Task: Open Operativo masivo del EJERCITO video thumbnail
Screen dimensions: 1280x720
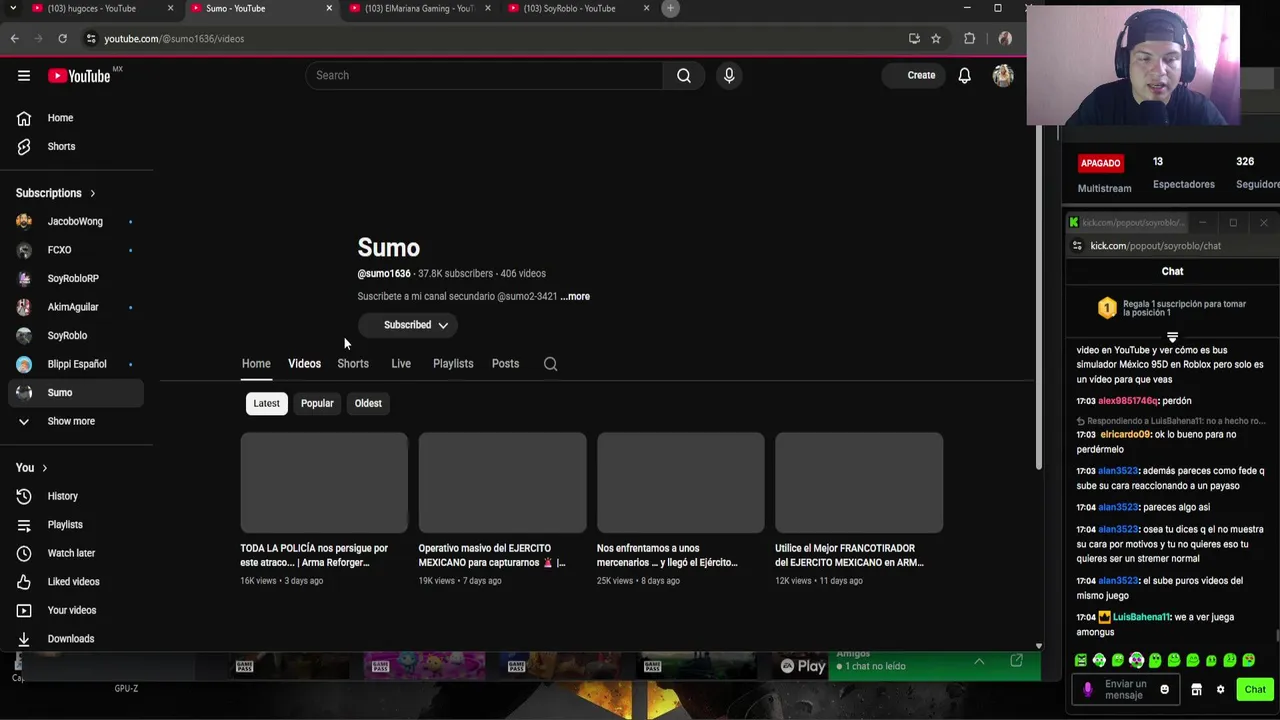Action: point(502,483)
